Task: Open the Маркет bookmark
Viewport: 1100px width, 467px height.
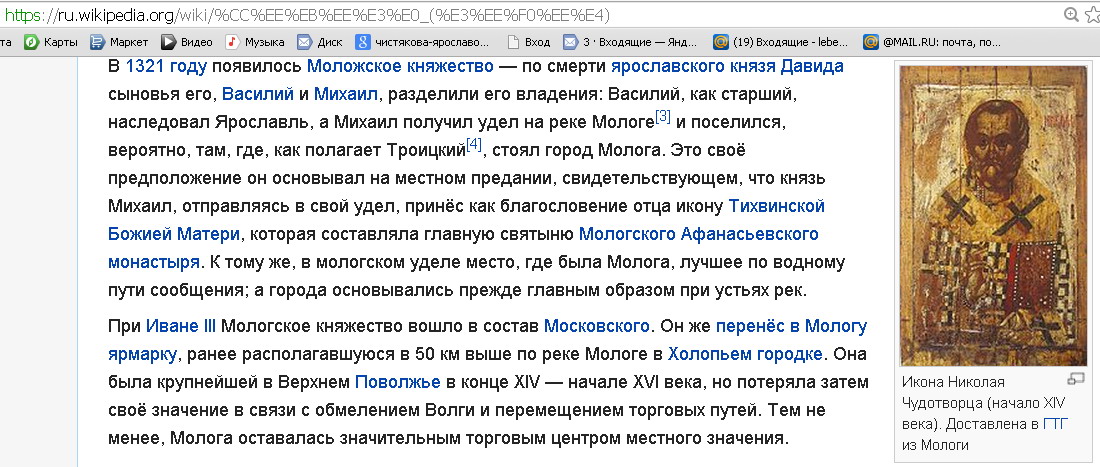Action: coord(119,43)
